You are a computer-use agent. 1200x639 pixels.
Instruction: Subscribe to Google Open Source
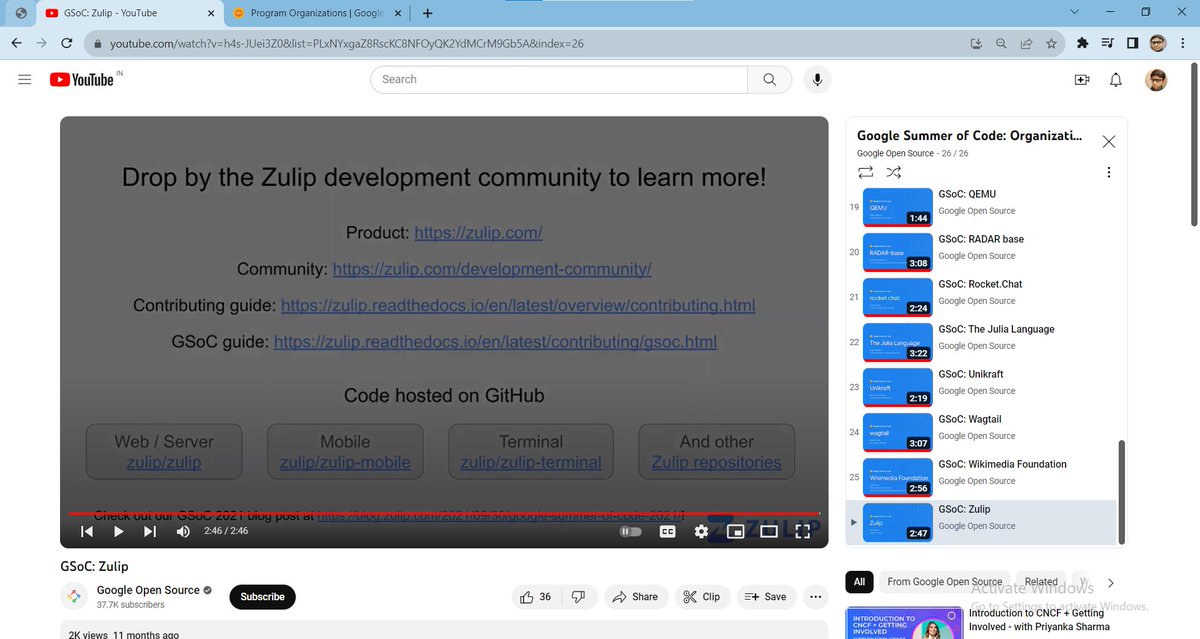pyautogui.click(x=263, y=597)
